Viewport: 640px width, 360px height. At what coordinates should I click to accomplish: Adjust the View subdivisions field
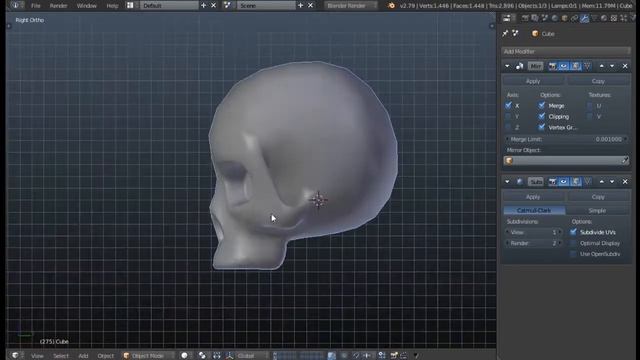[533, 232]
